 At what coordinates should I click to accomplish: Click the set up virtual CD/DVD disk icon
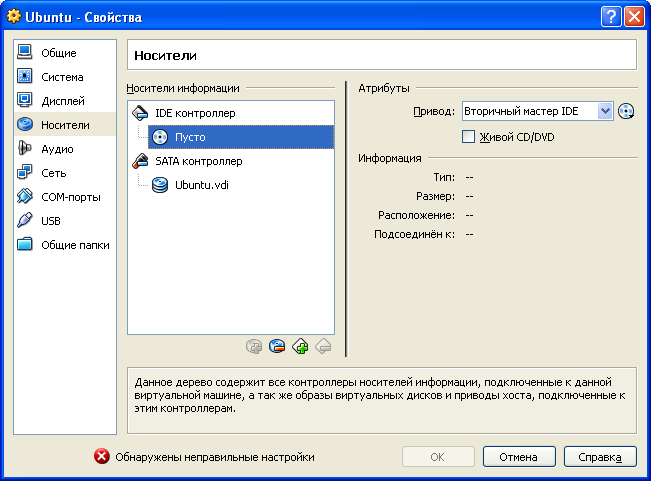coord(626,111)
